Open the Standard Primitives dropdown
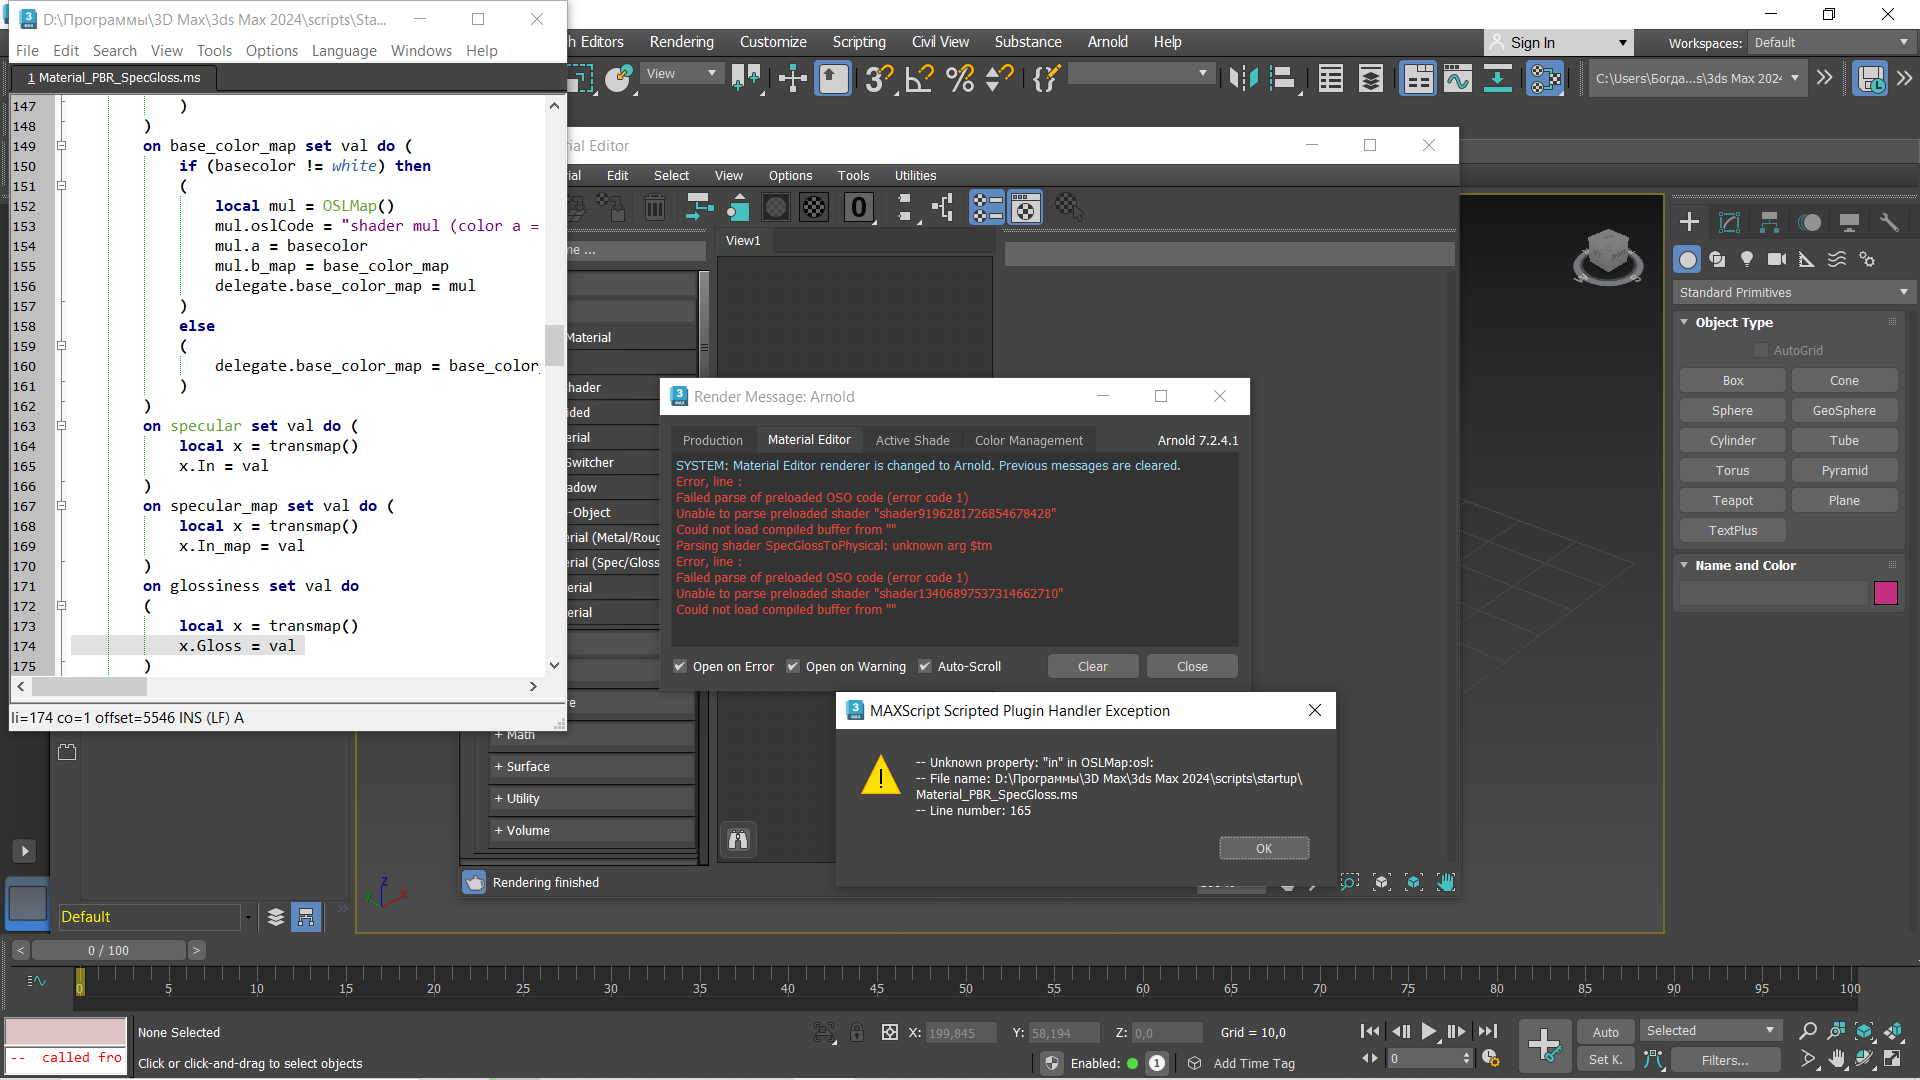 coord(1793,292)
